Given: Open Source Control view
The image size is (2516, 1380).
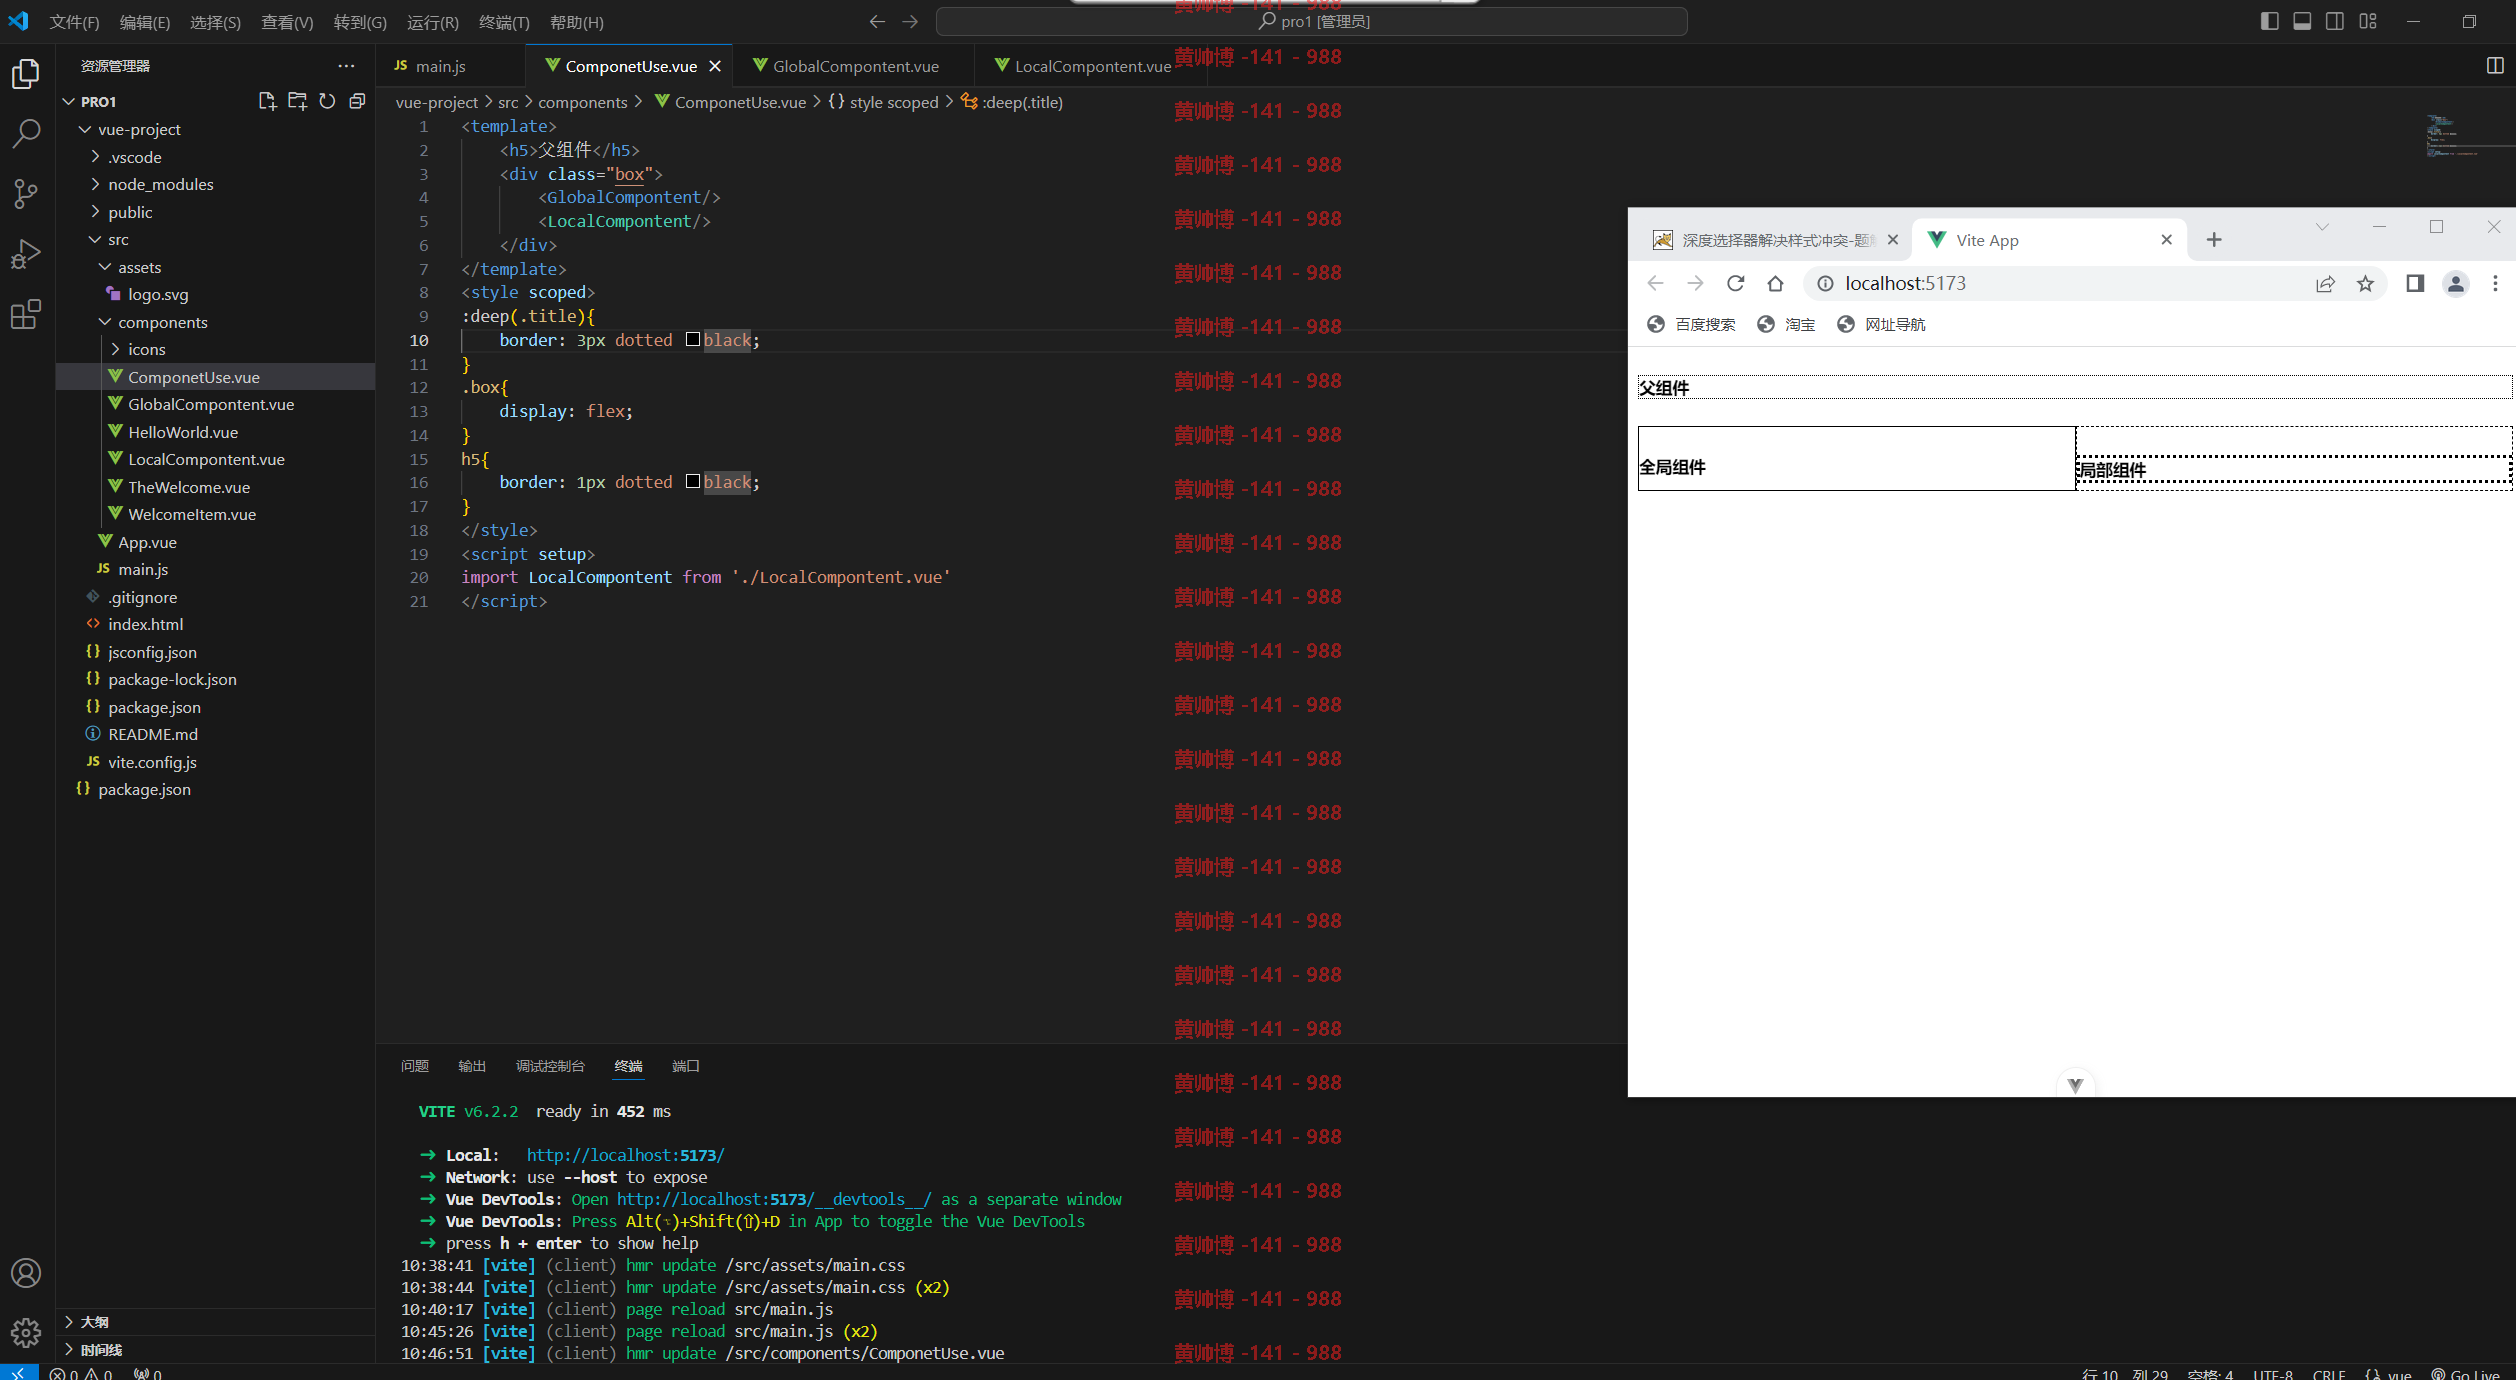Looking at the screenshot, I should click(26, 193).
